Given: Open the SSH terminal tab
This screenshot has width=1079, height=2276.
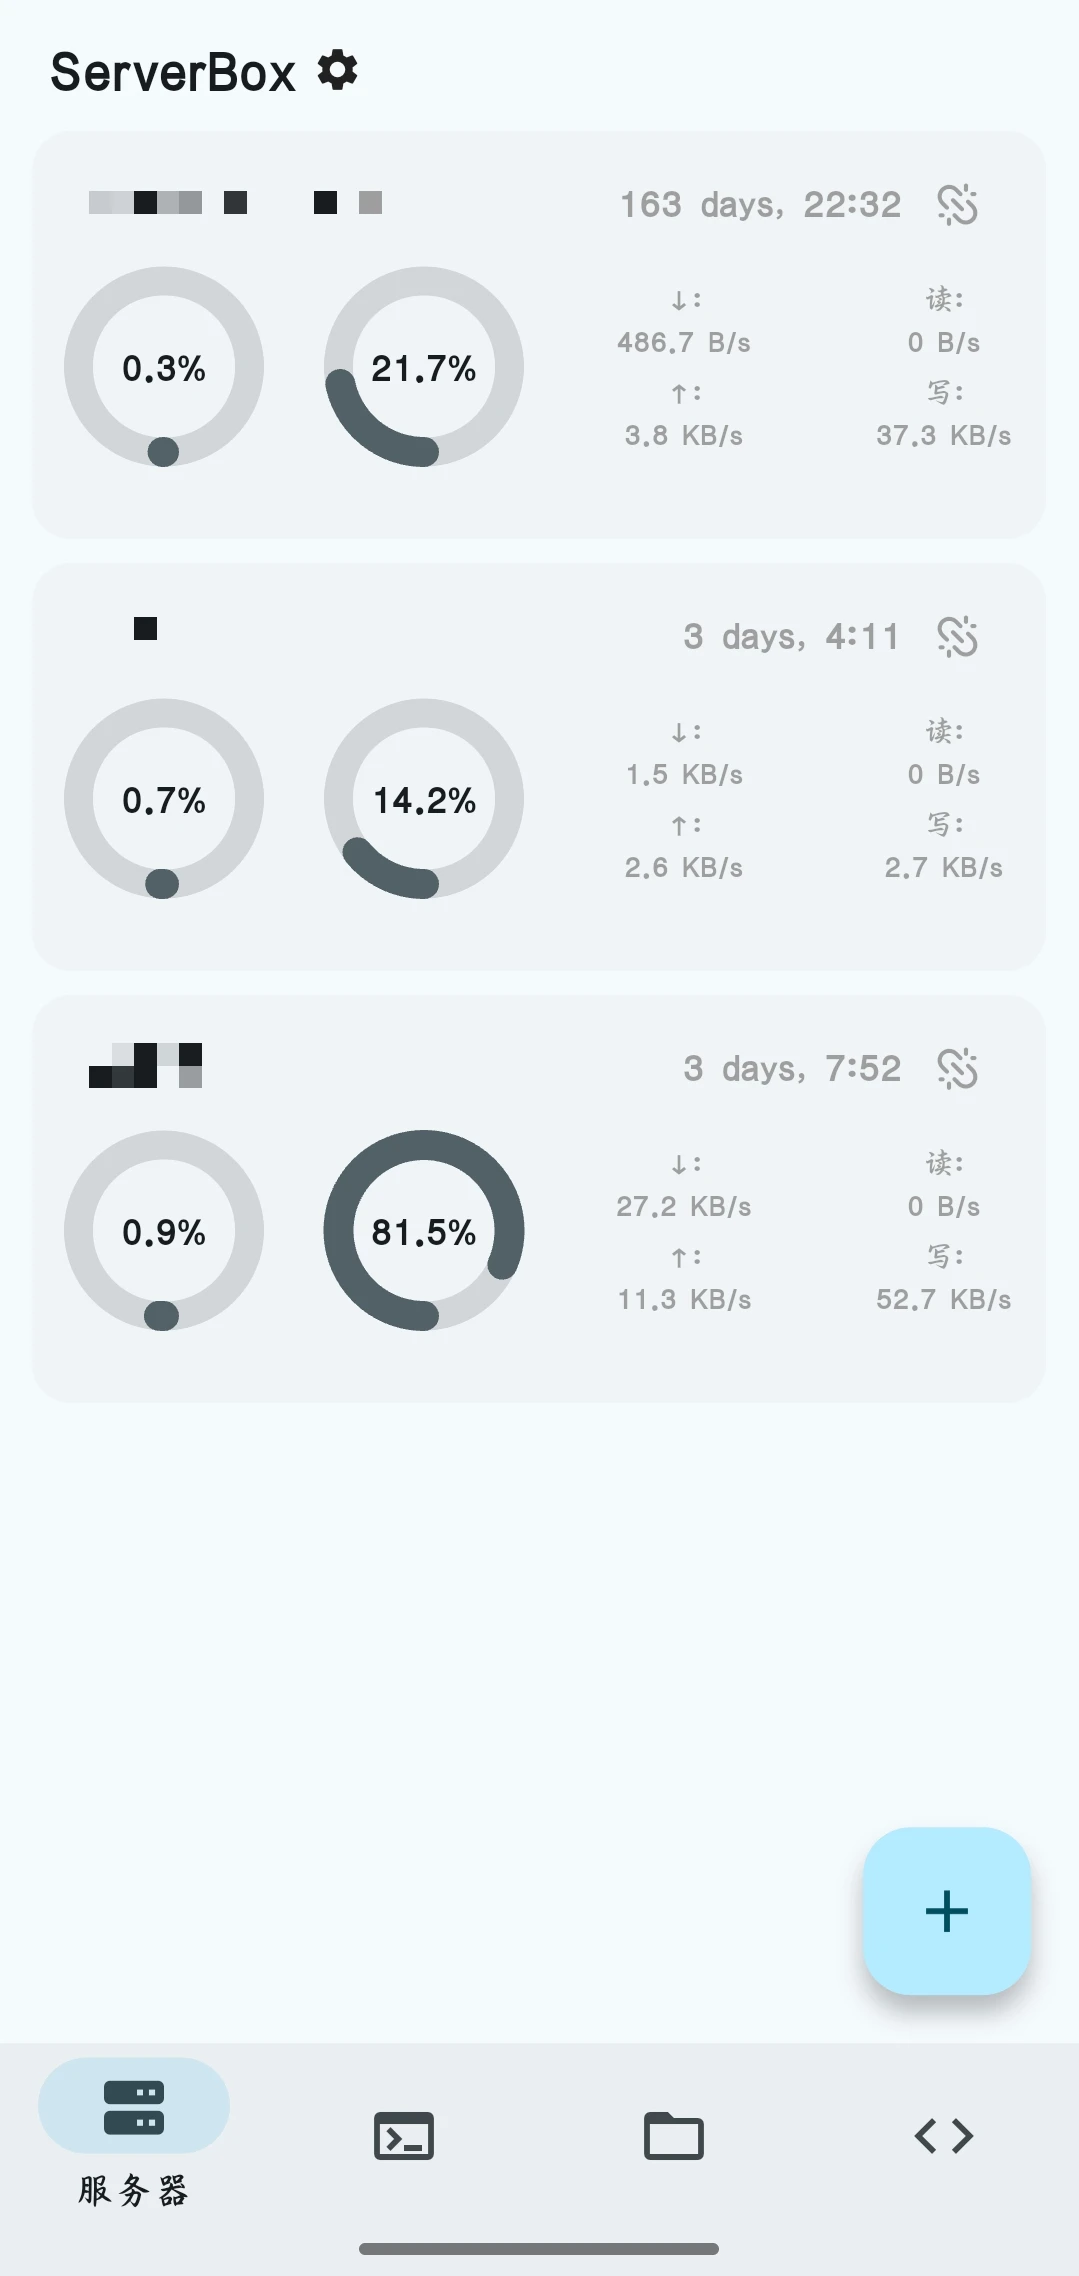Looking at the screenshot, I should [404, 2135].
